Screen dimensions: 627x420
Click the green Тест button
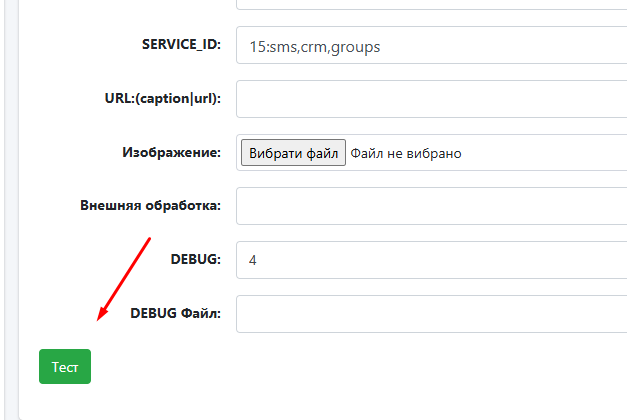65,366
